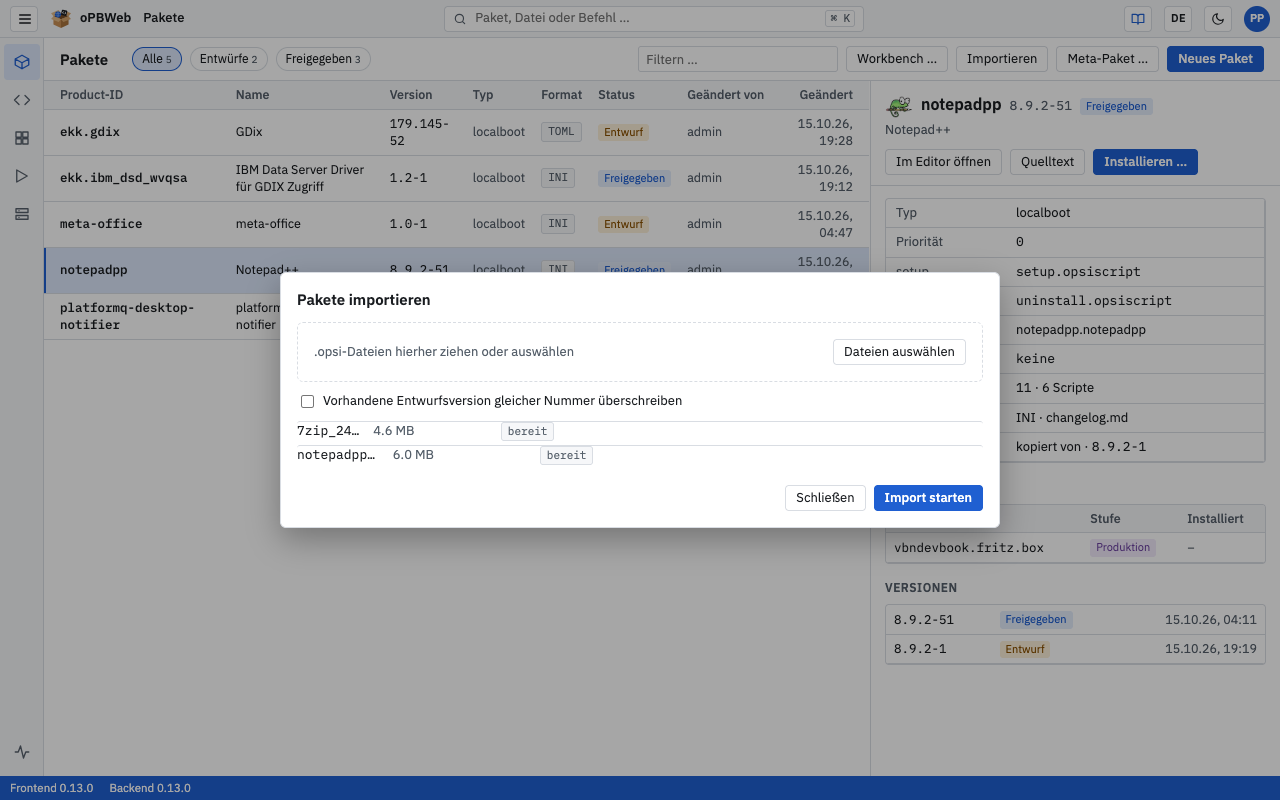
Task: Open the hamburger navigation menu
Action: point(26,18)
